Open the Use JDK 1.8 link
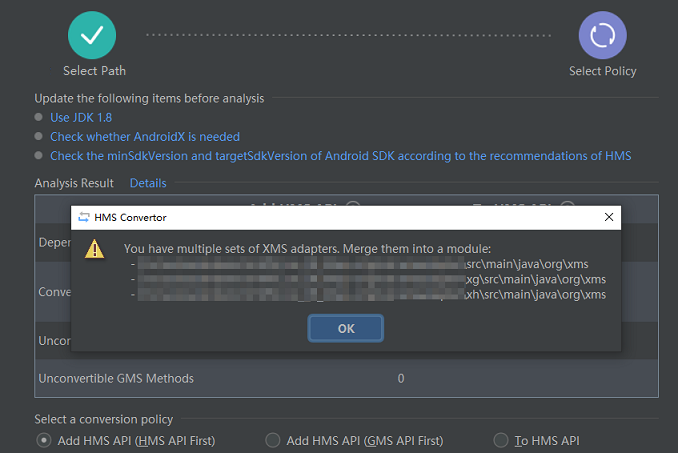This screenshot has width=678, height=453. 81,118
